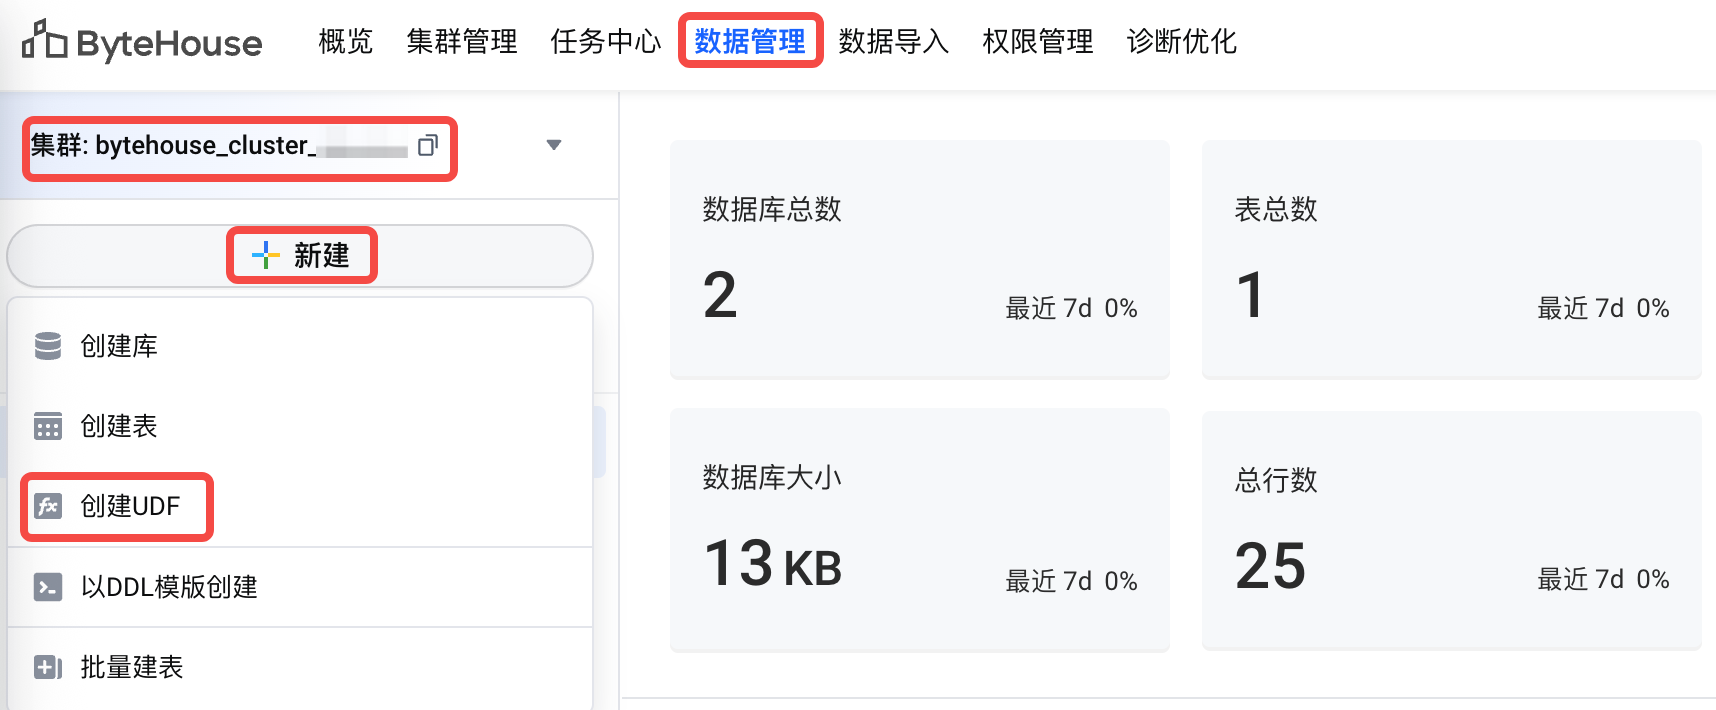Click the database icon beside 创建库
Viewport: 1716px width, 710px height.
(48, 346)
